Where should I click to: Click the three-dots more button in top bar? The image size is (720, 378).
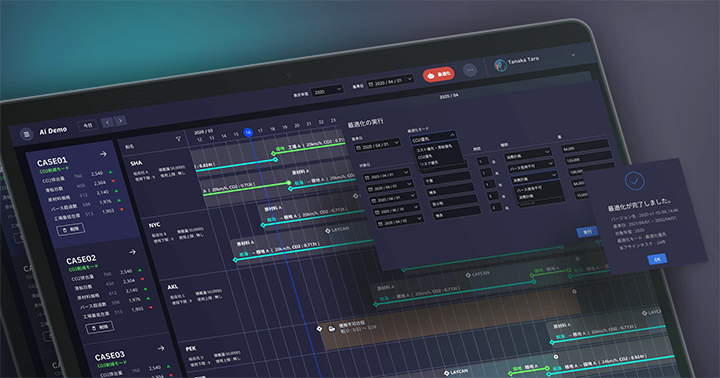click(469, 70)
